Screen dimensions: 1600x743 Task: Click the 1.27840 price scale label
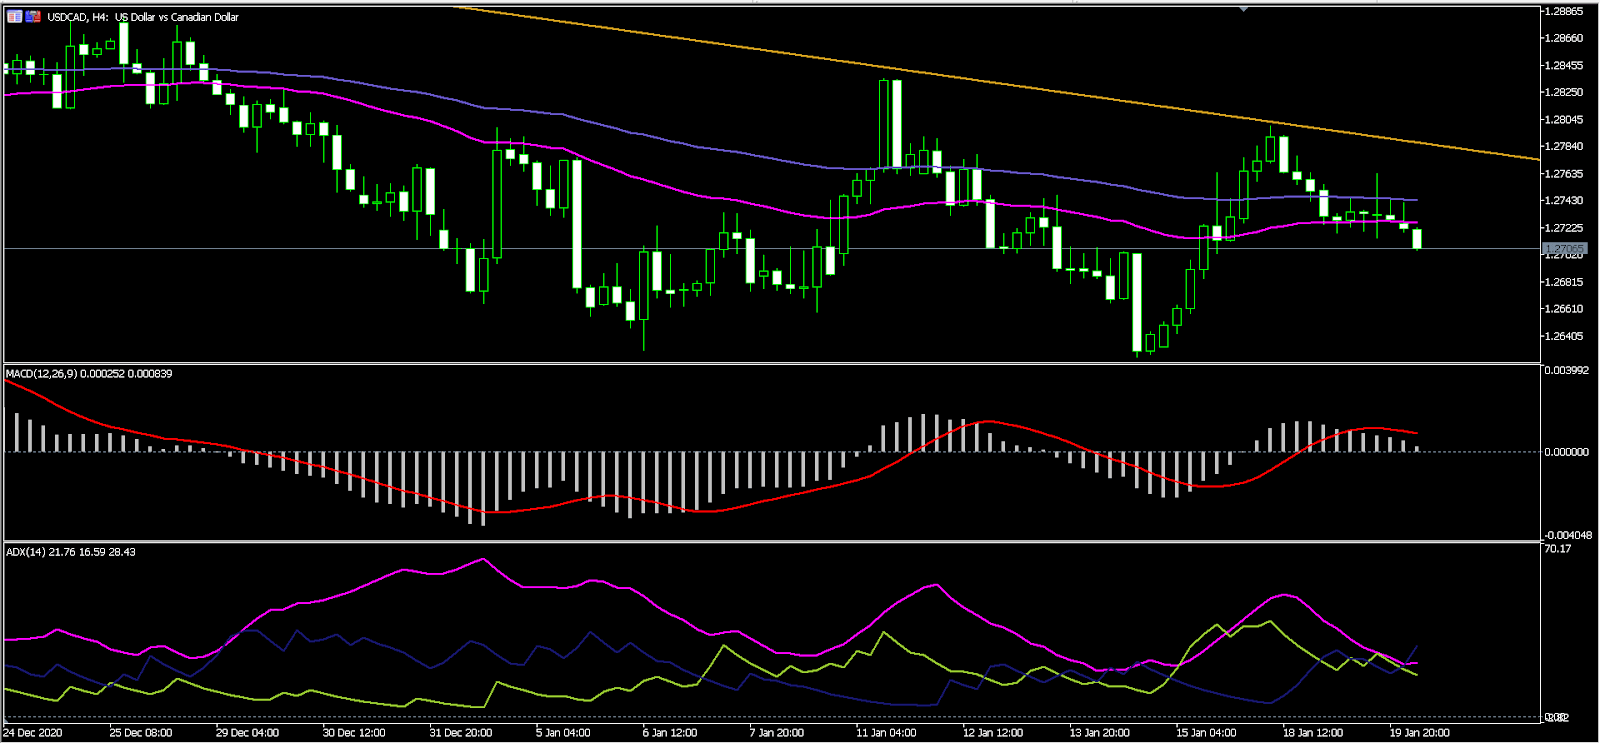(1564, 146)
